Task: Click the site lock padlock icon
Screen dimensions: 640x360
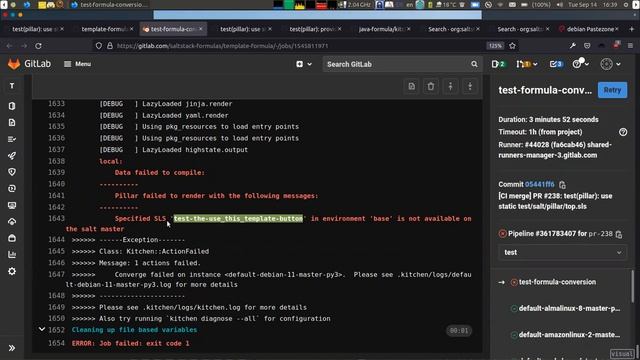Action: tap(109, 46)
